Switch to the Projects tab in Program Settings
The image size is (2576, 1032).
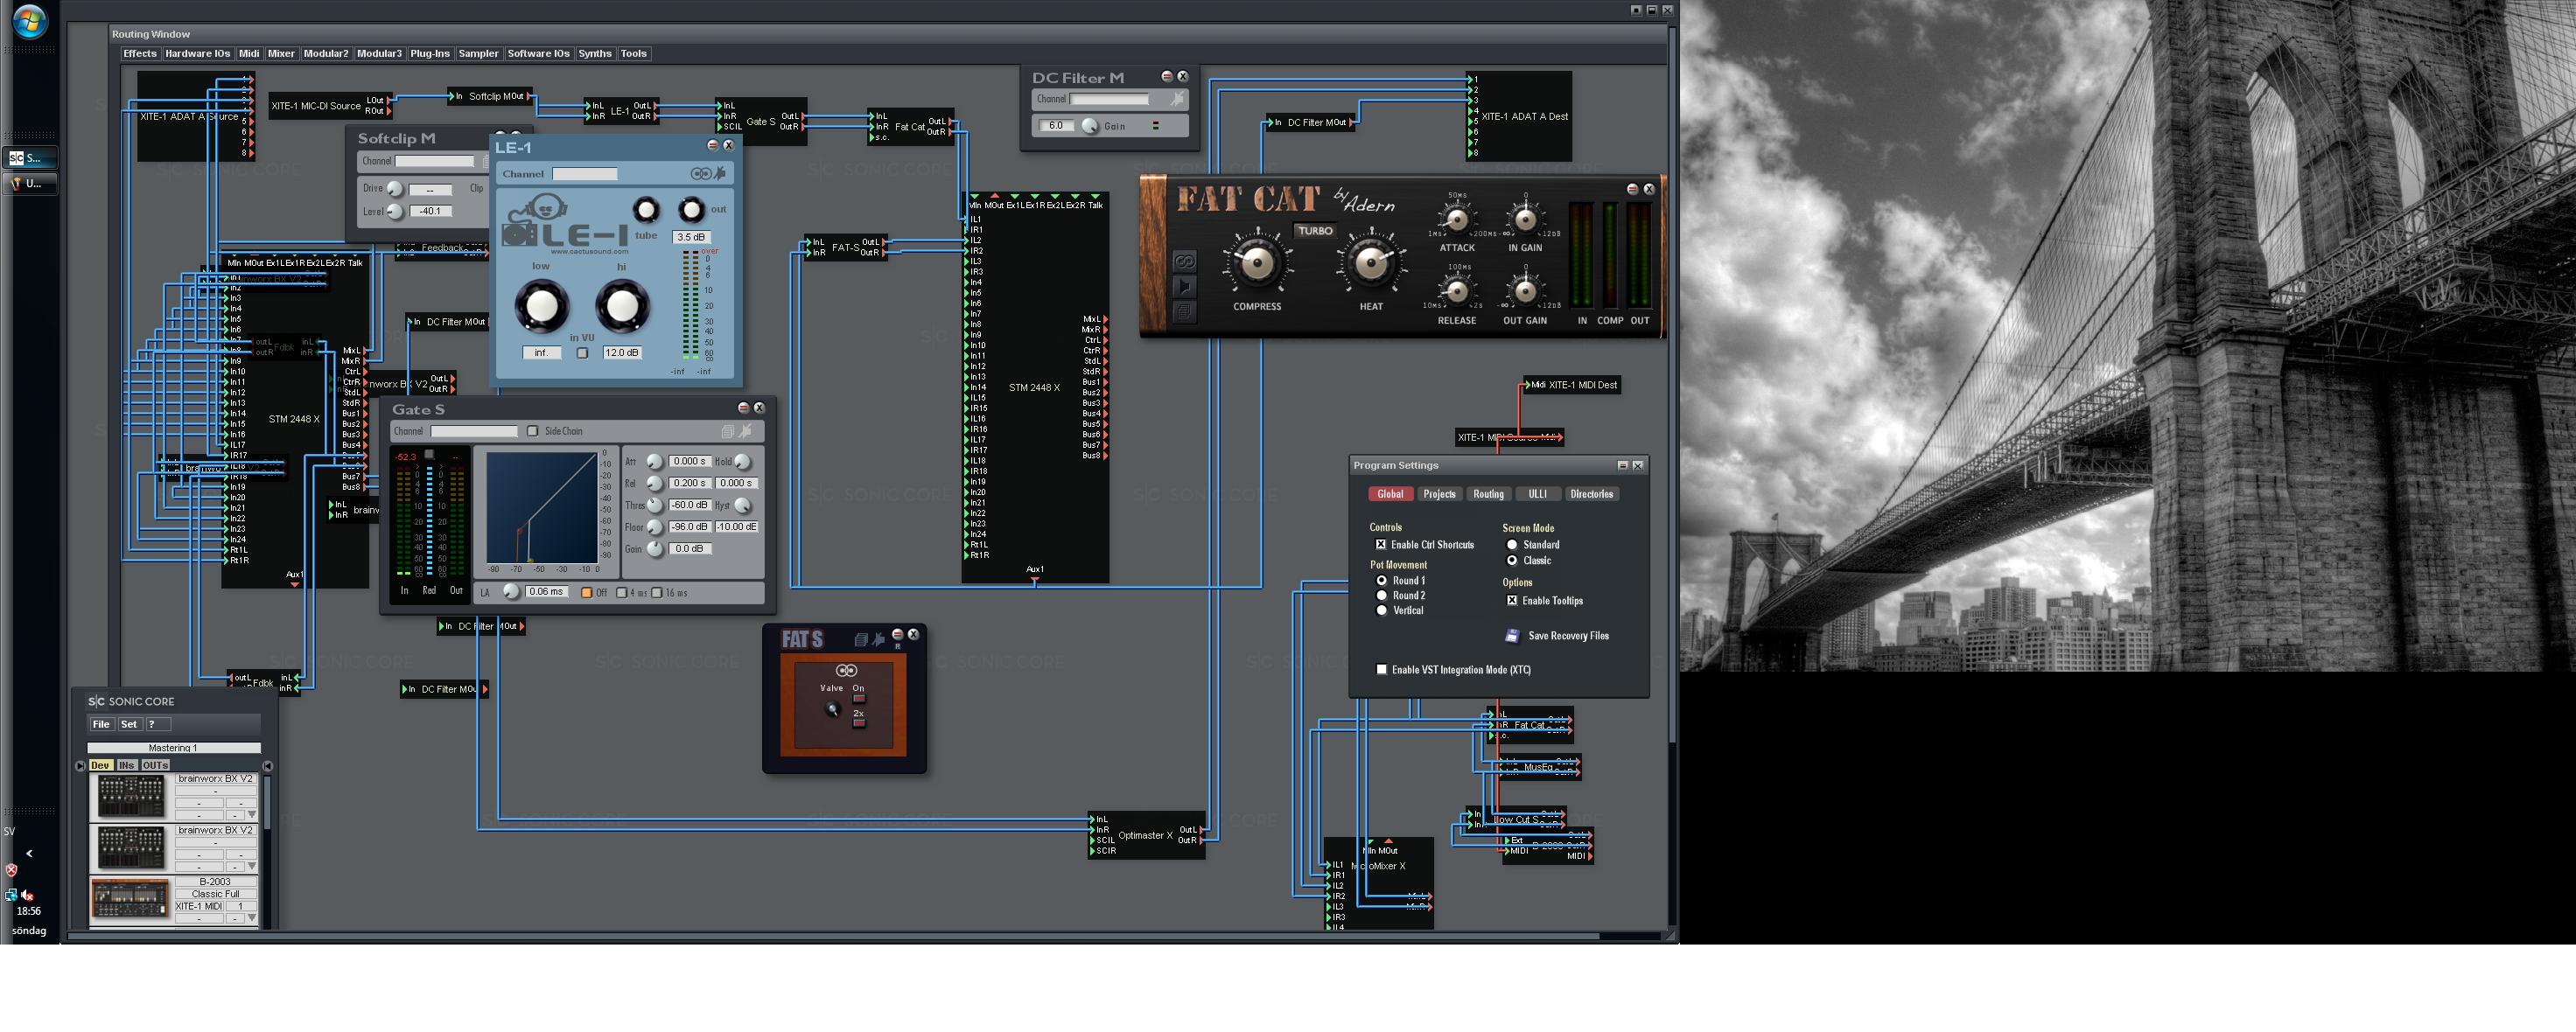1439,494
